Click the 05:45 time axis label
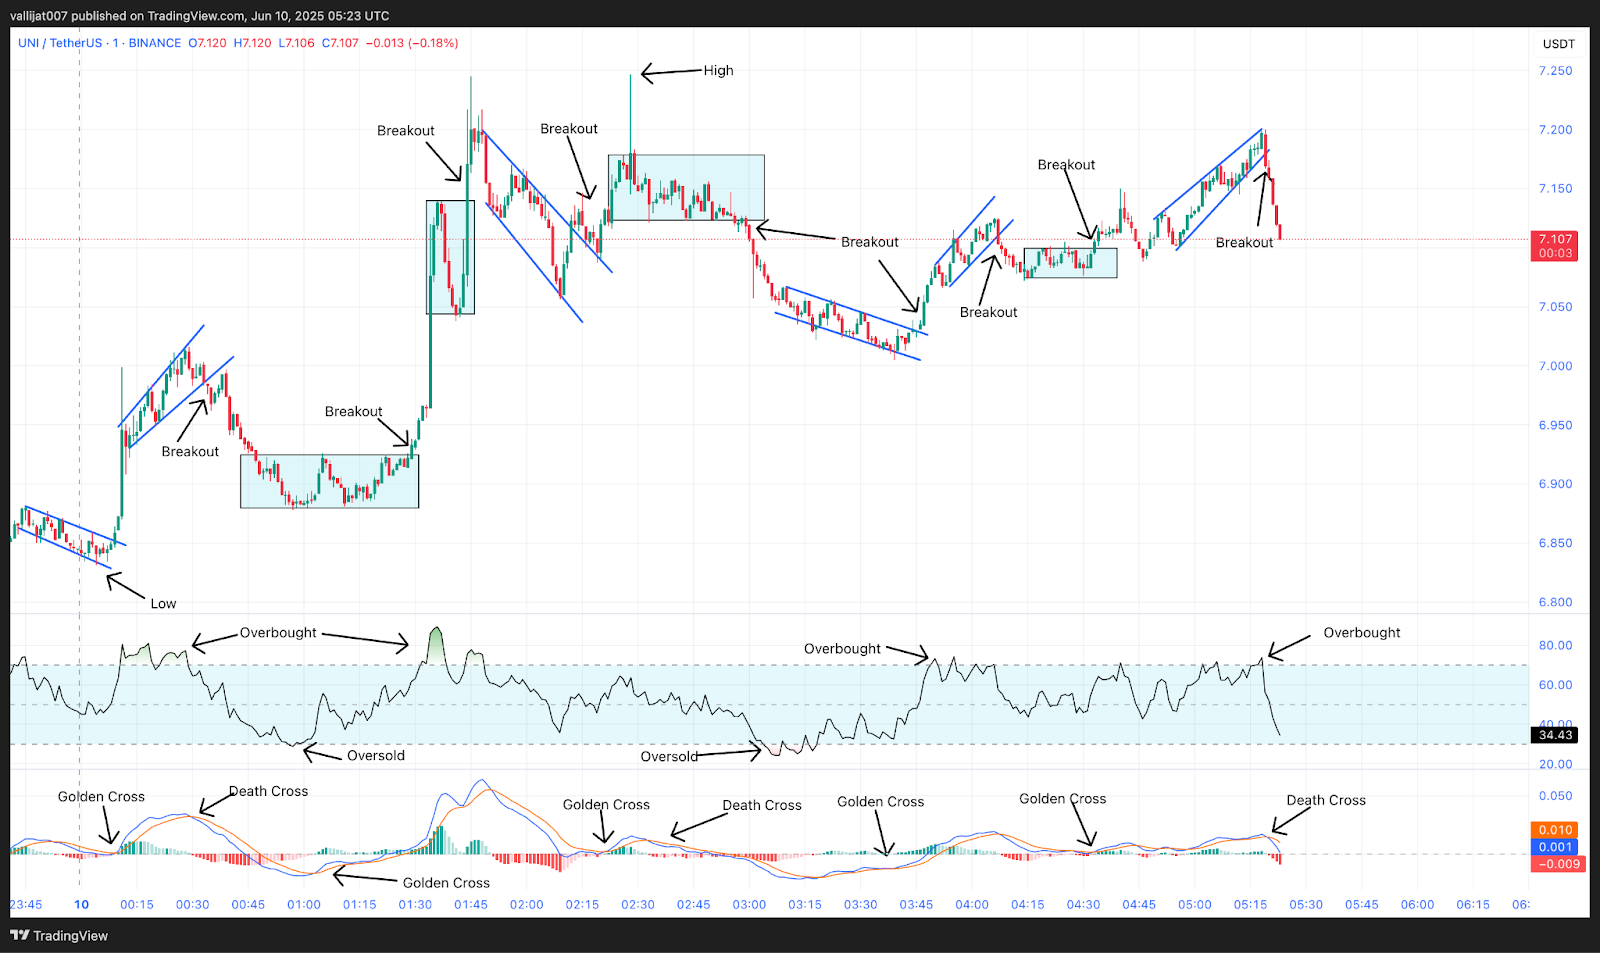 (x=1362, y=905)
